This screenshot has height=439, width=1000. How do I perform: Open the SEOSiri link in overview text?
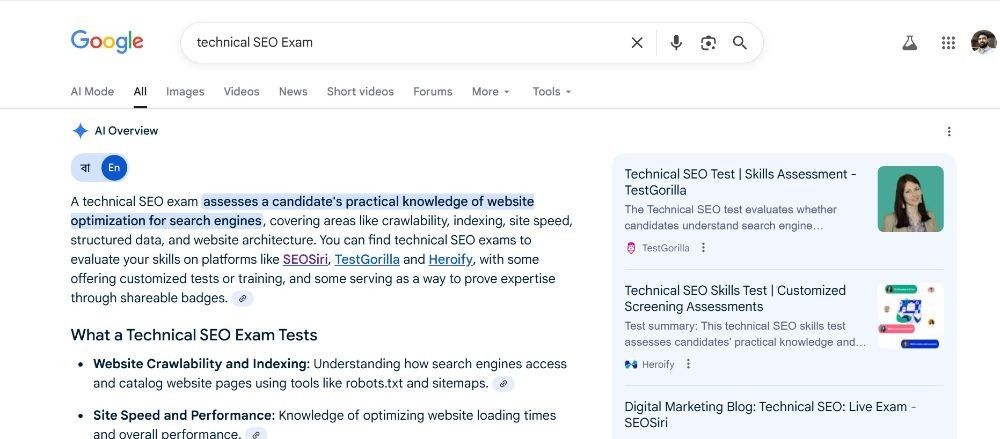point(305,260)
